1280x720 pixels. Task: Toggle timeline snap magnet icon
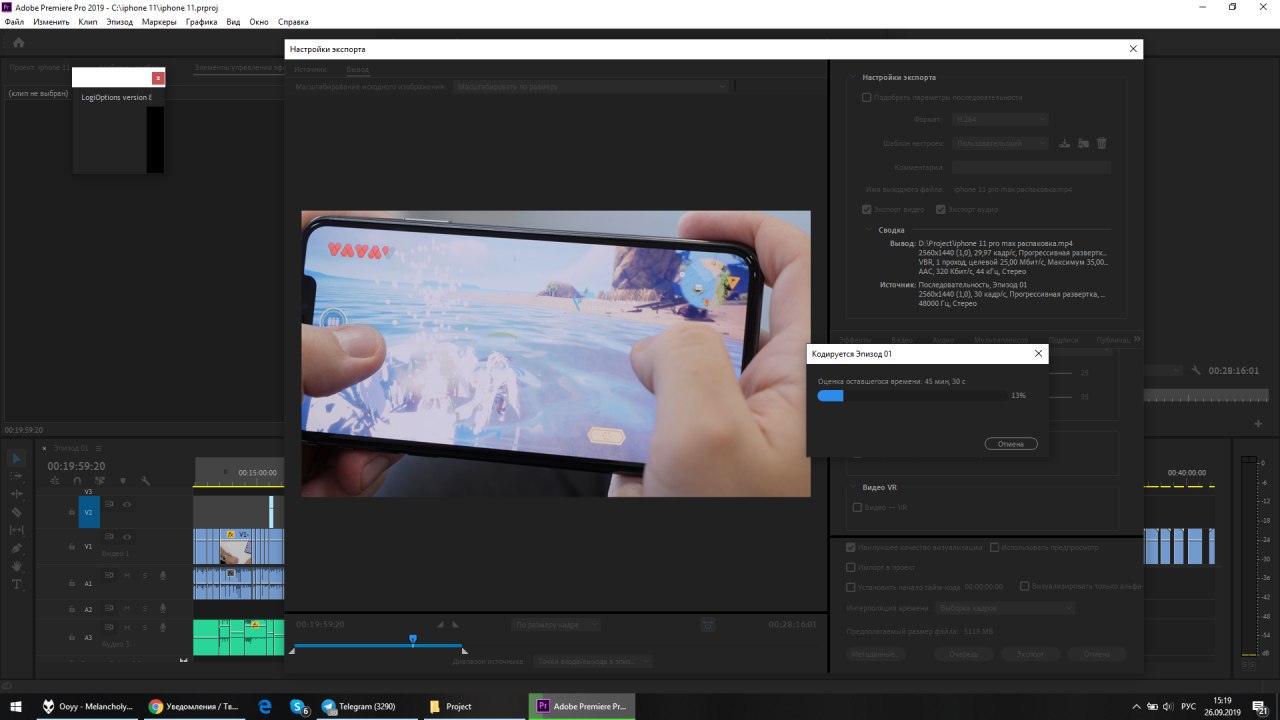tap(77, 481)
